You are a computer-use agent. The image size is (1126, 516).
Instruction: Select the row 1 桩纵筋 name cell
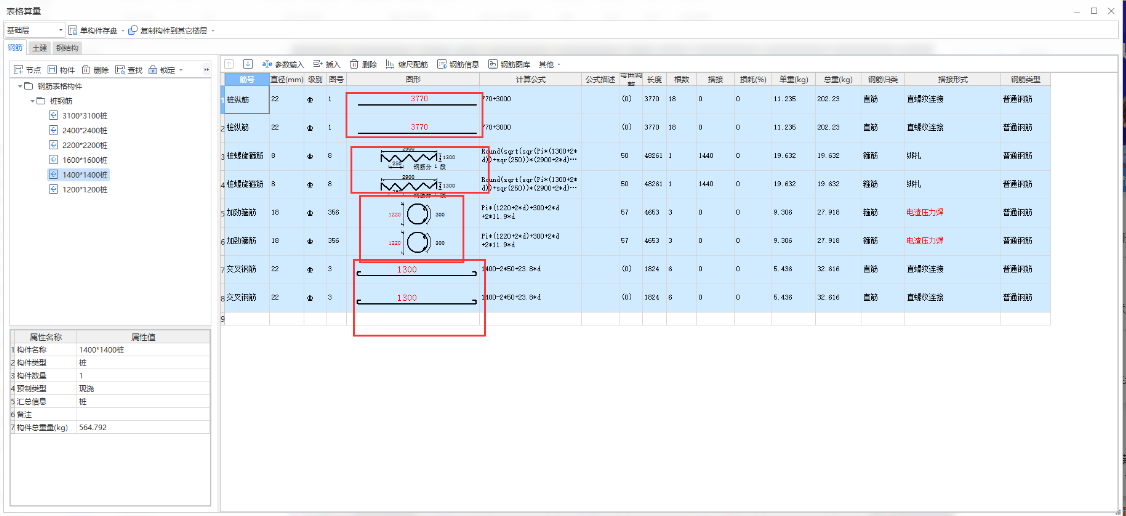pyautogui.click(x=246, y=99)
